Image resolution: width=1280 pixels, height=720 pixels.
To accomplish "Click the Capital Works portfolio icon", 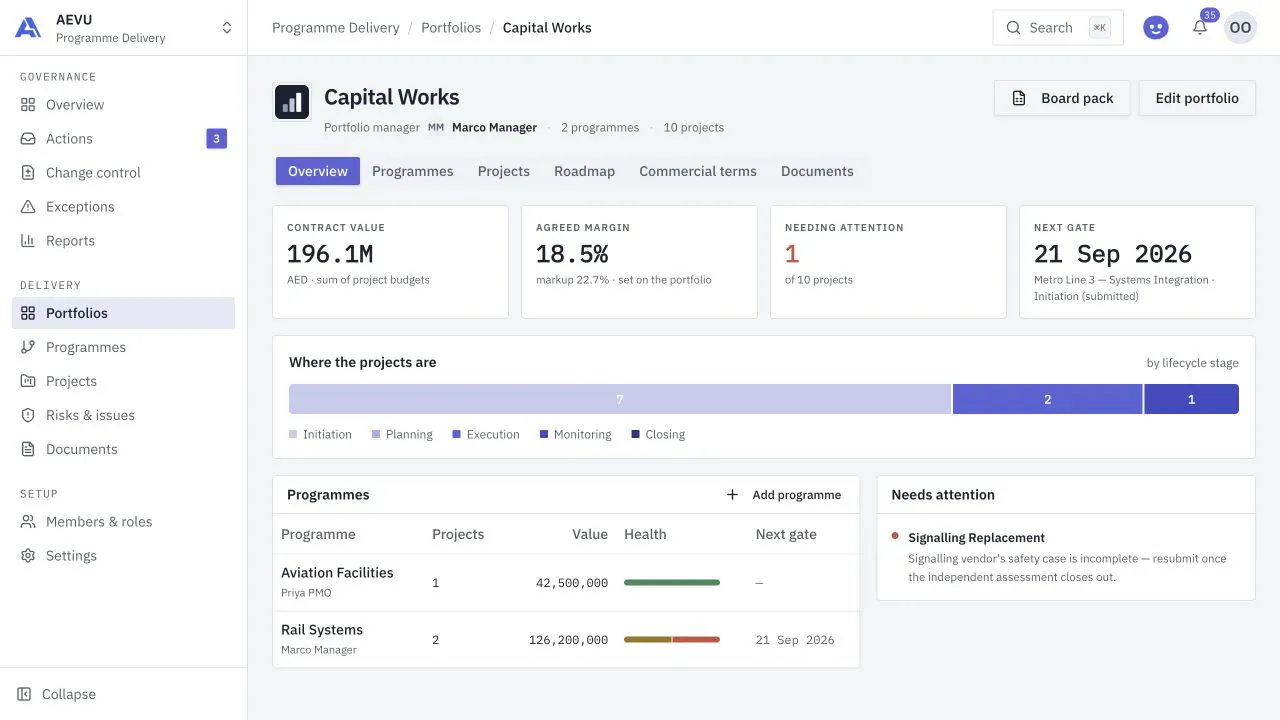I will click(x=292, y=102).
